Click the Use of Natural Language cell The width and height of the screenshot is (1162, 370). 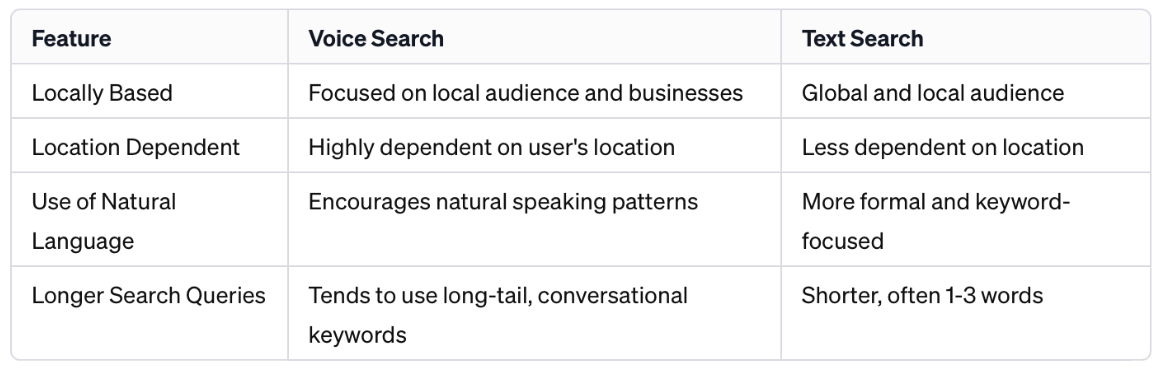pos(104,221)
